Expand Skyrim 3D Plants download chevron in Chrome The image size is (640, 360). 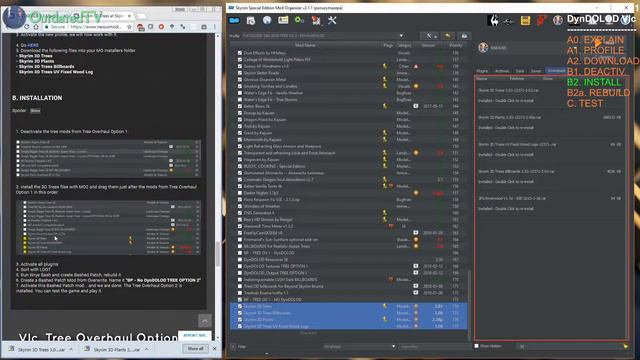(x=146, y=349)
